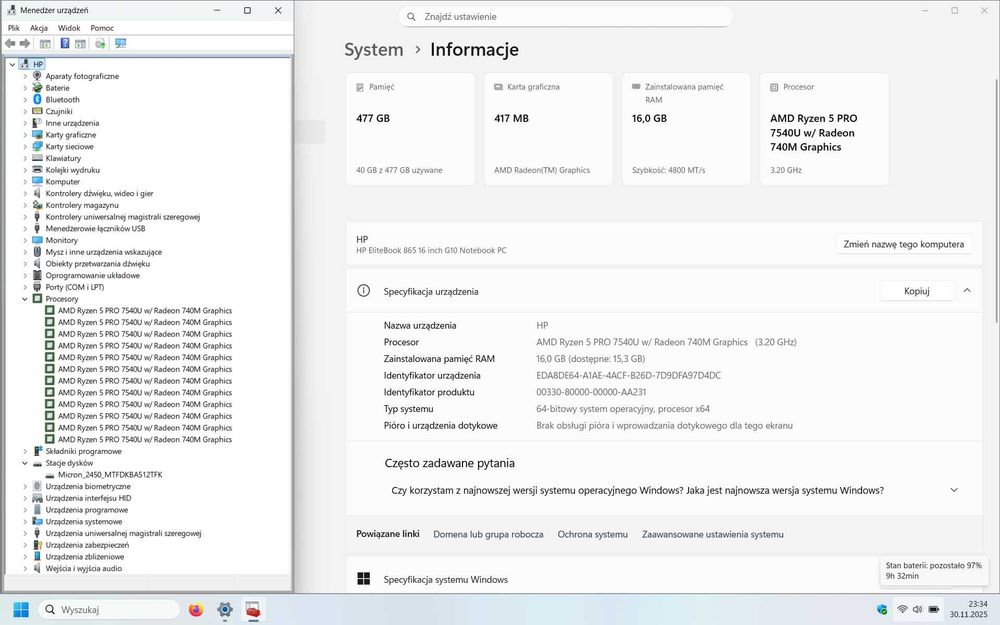Screen dimensions: 1000x625
Task: Expand the Karty graficzne category
Action: click(25, 135)
